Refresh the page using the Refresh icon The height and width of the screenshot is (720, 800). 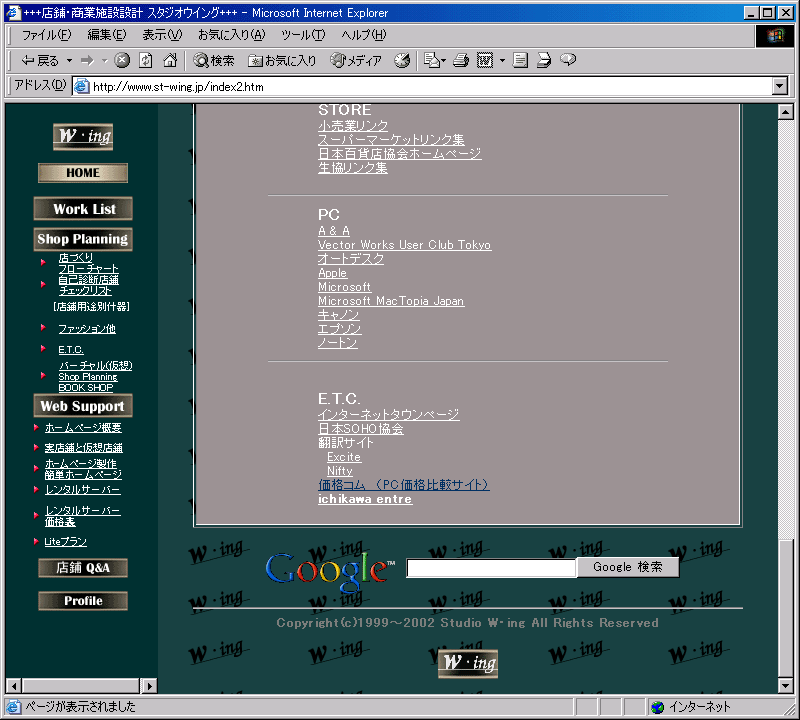pos(146,60)
